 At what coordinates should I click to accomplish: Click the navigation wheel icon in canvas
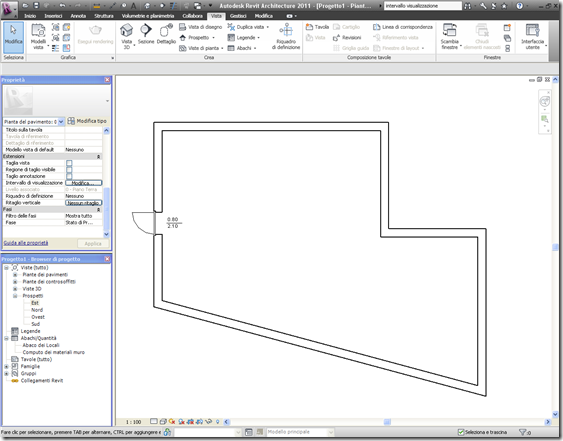(x=545, y=102)
